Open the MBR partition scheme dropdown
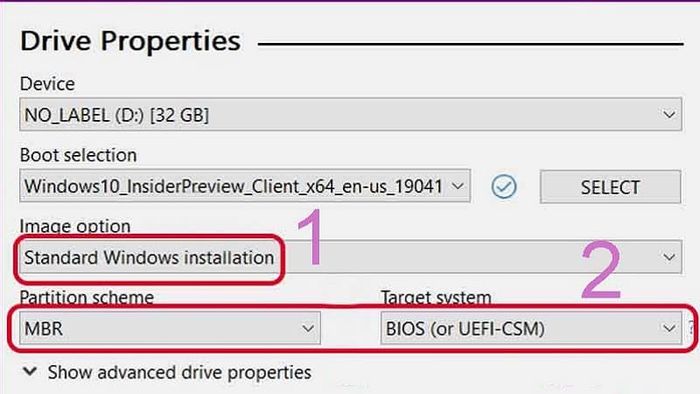The height and width of the screenshot is (394, 700). tap(170, 328)
